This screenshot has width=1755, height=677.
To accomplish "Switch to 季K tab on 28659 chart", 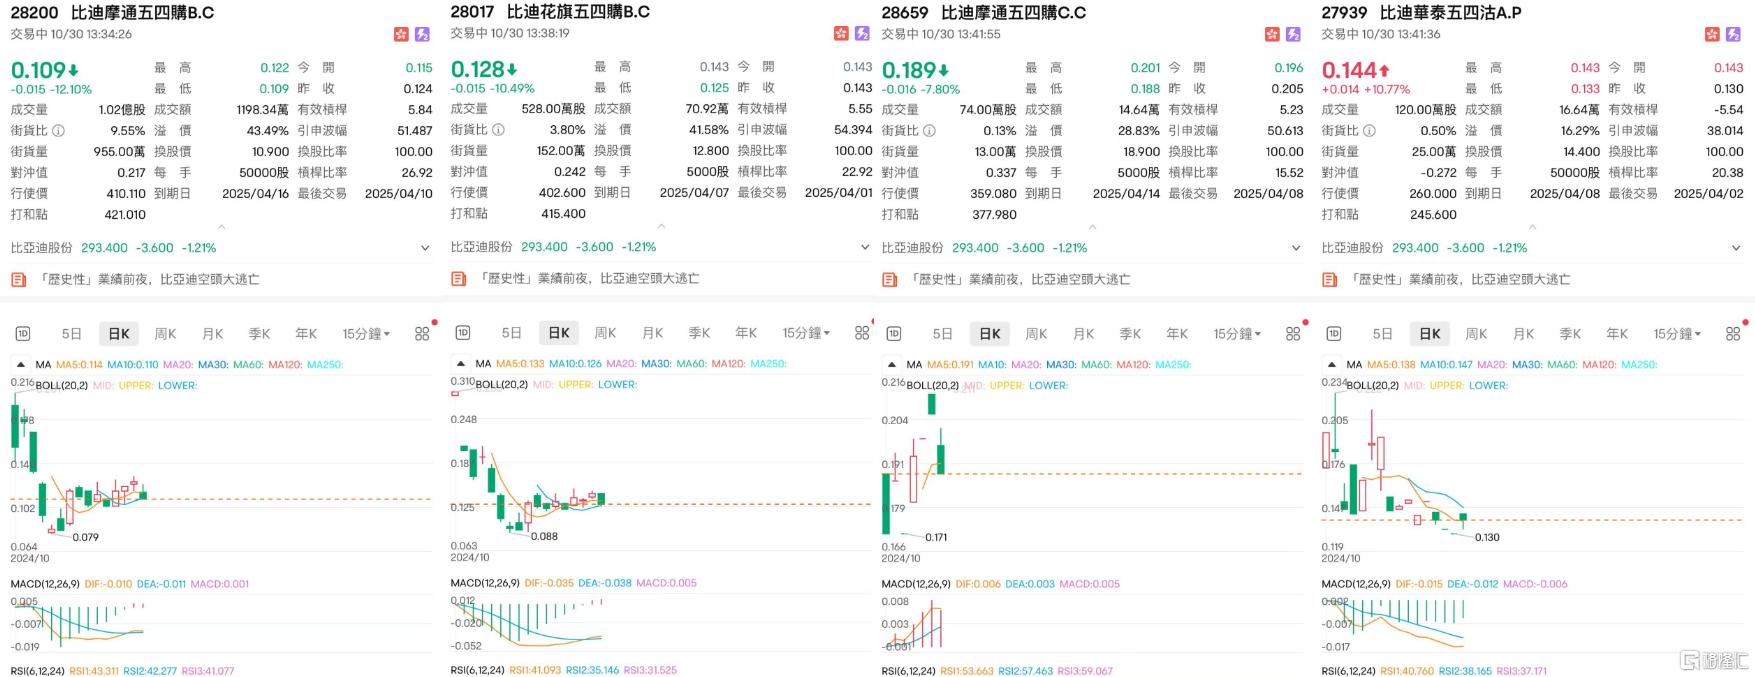I will point(1131,334).
